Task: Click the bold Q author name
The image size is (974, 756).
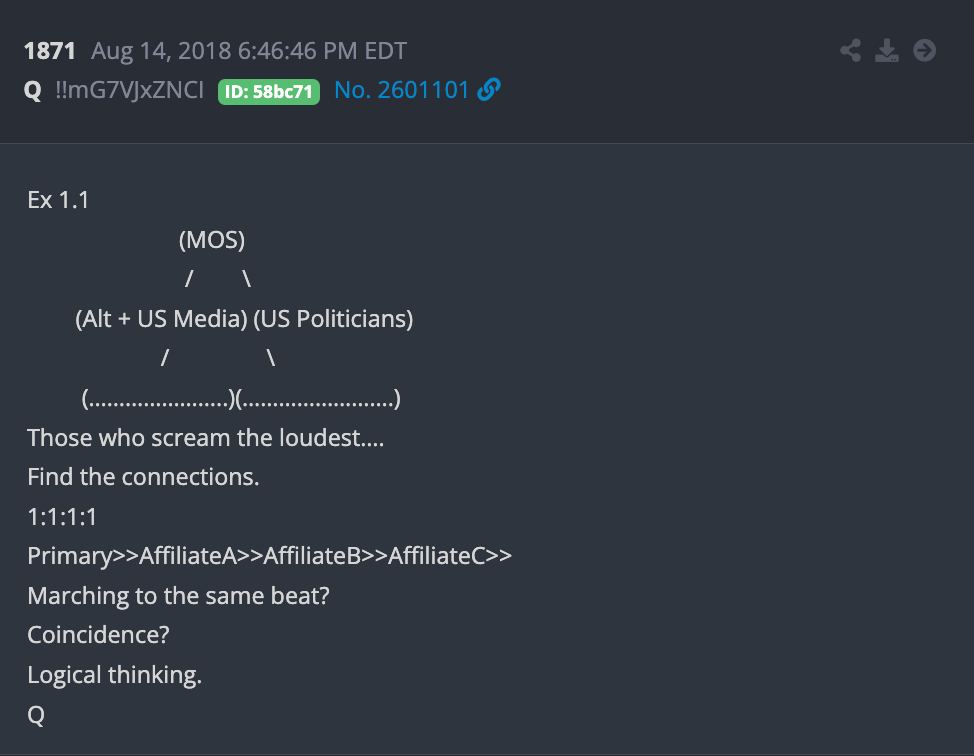Action: [32, 91]
